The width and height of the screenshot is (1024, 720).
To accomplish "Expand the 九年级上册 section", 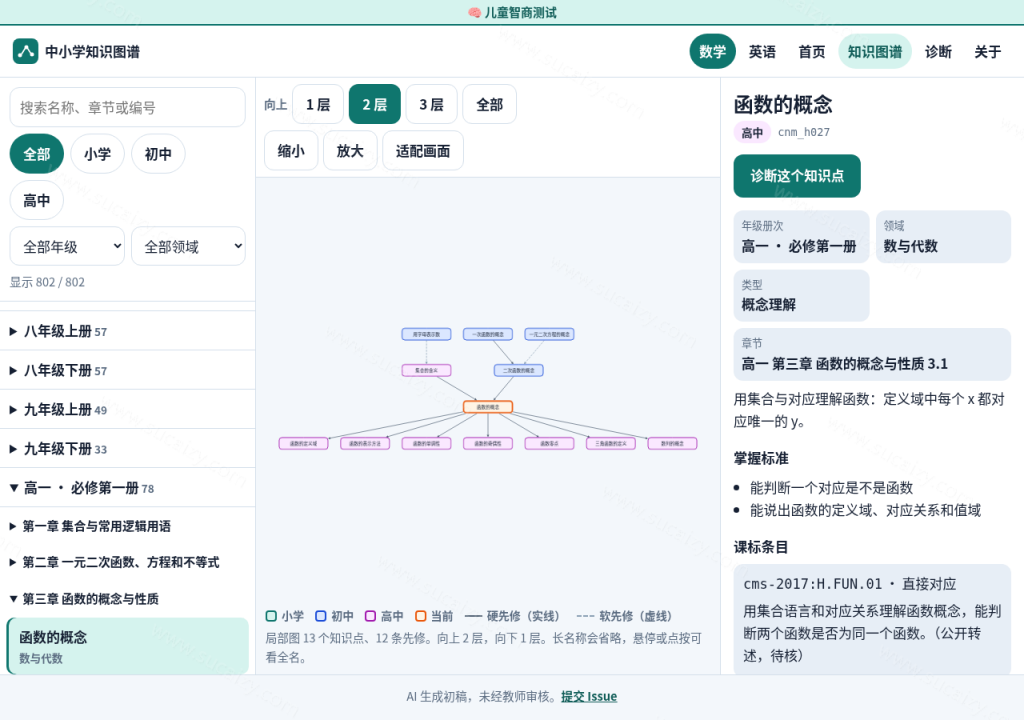I will [127, 410].
